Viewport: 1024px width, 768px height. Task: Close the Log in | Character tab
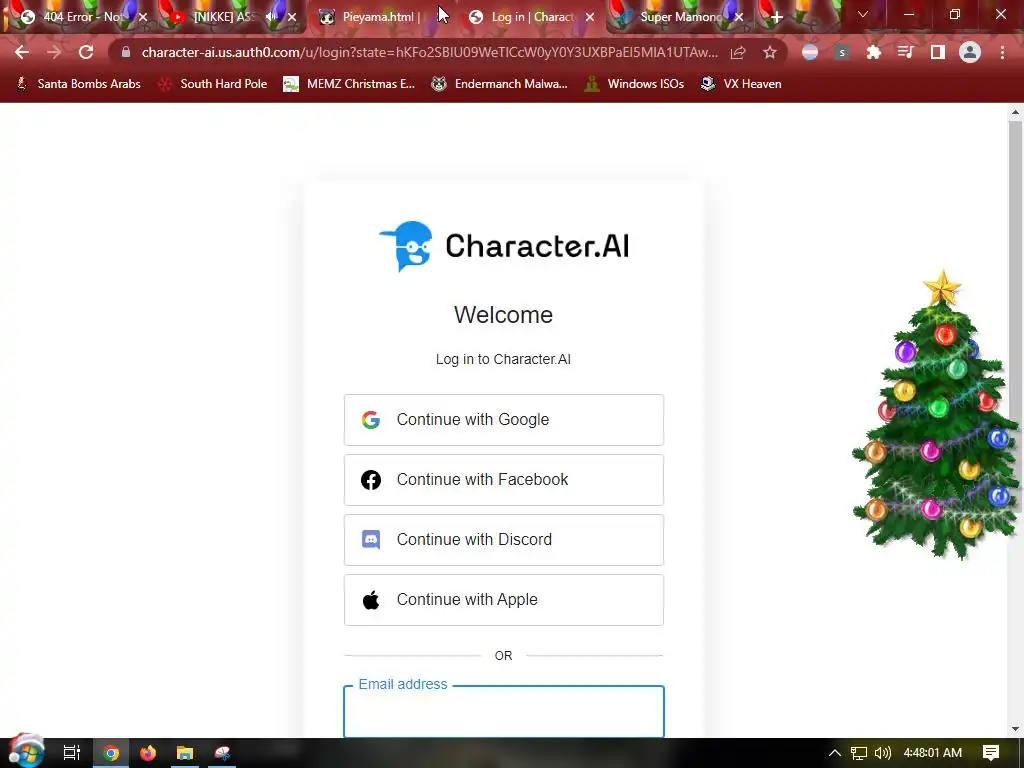point(590,17)
